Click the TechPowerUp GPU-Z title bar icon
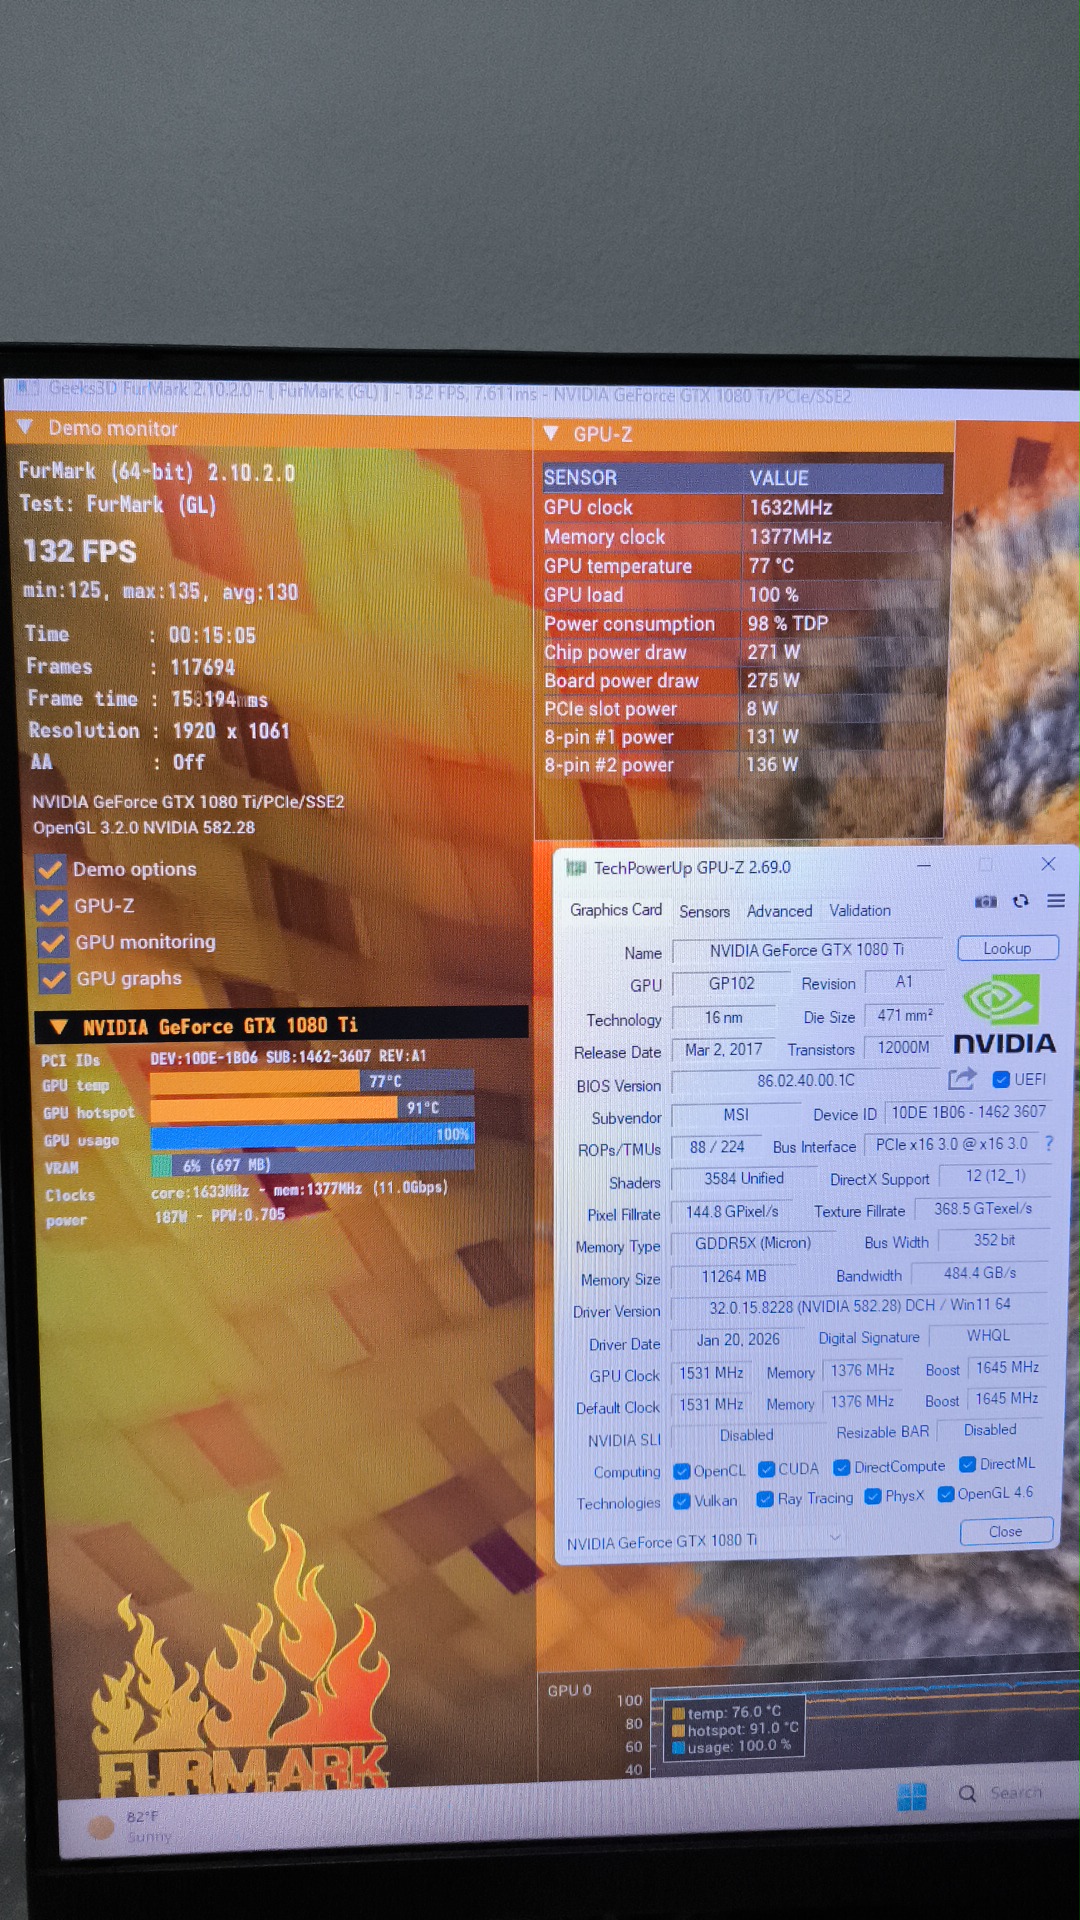 (576, 867)
